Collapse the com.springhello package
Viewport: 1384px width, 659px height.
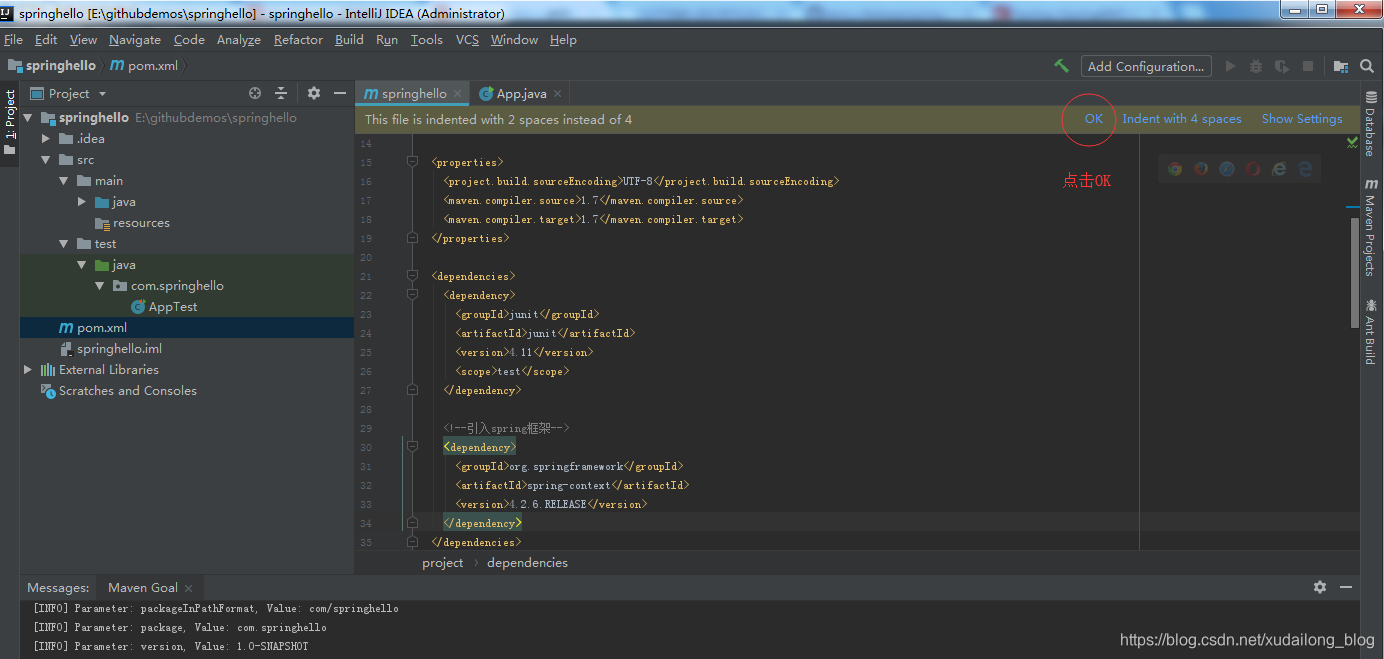(100, 286)
